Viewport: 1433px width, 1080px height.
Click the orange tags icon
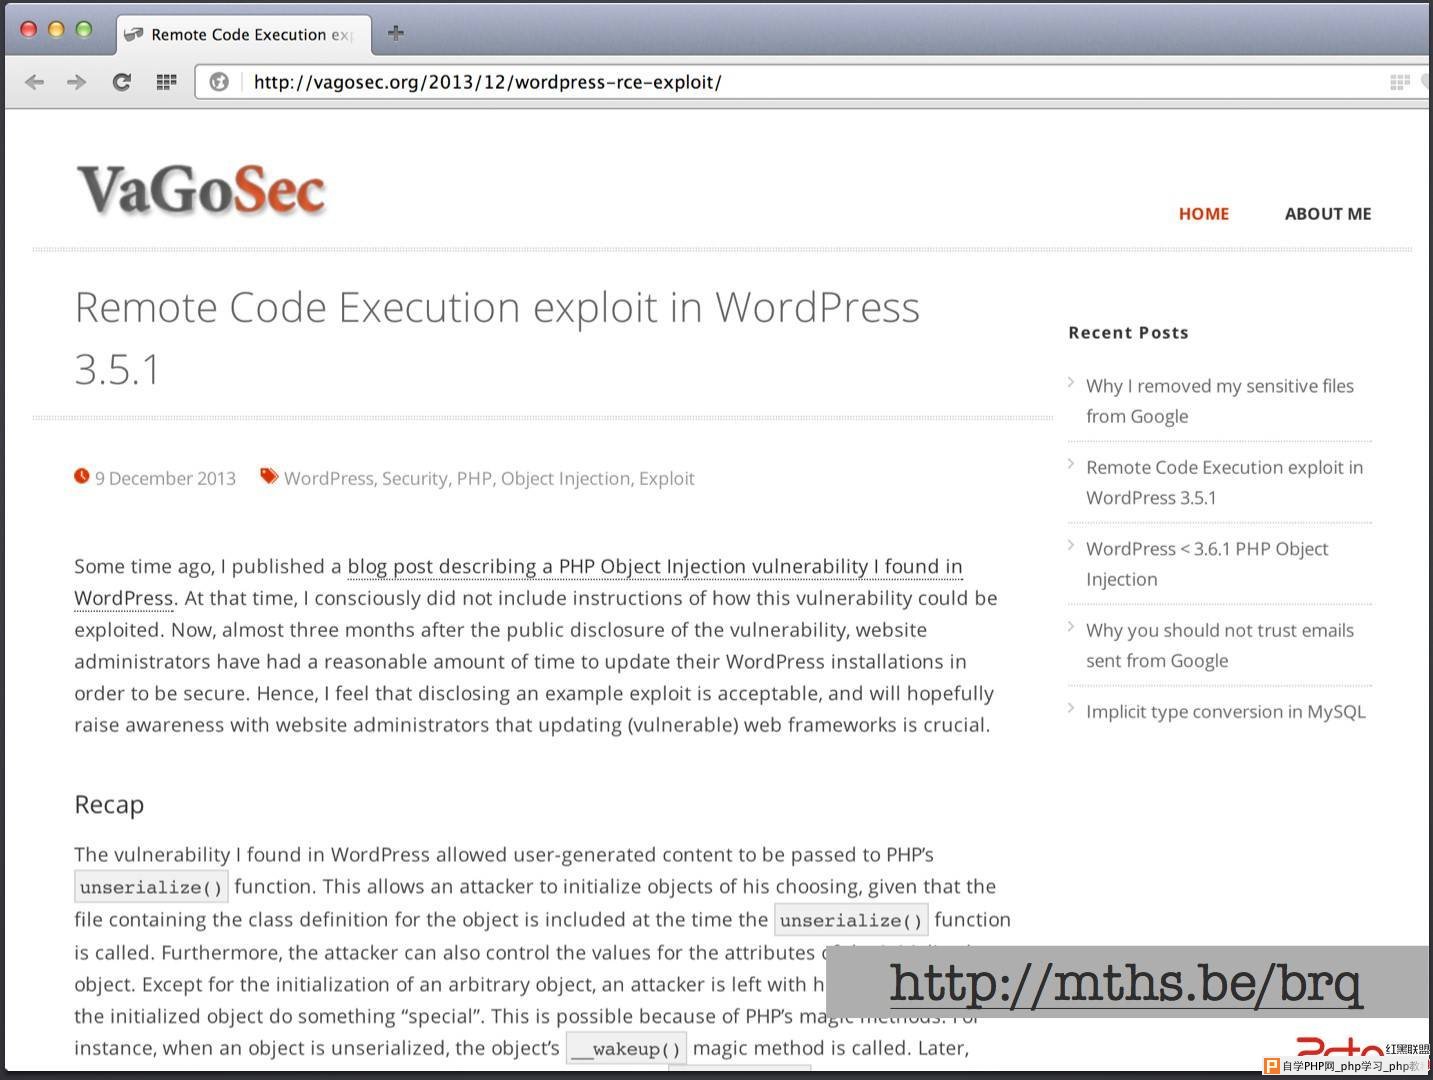pos(269,476)
